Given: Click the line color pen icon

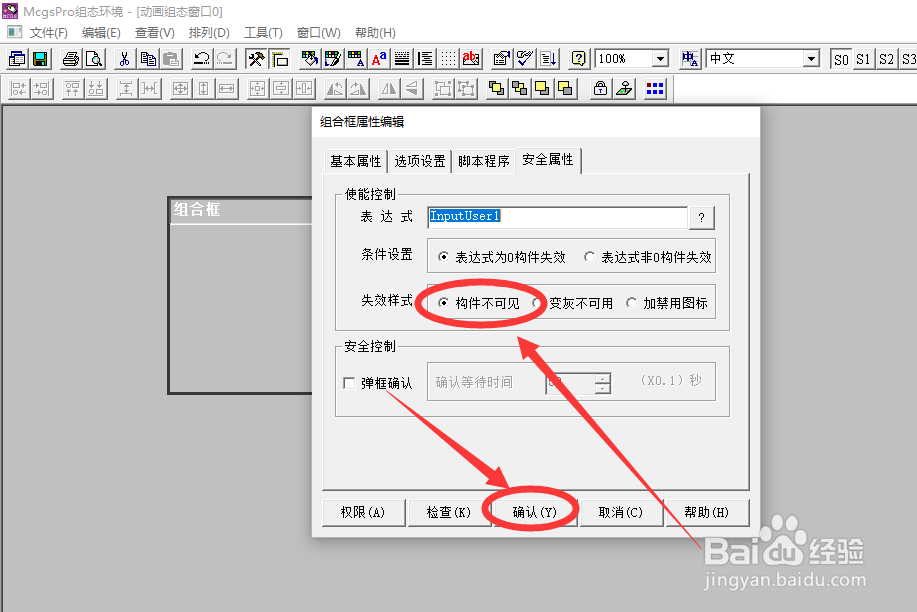Looking at the screenshot, I should [333, 59].
